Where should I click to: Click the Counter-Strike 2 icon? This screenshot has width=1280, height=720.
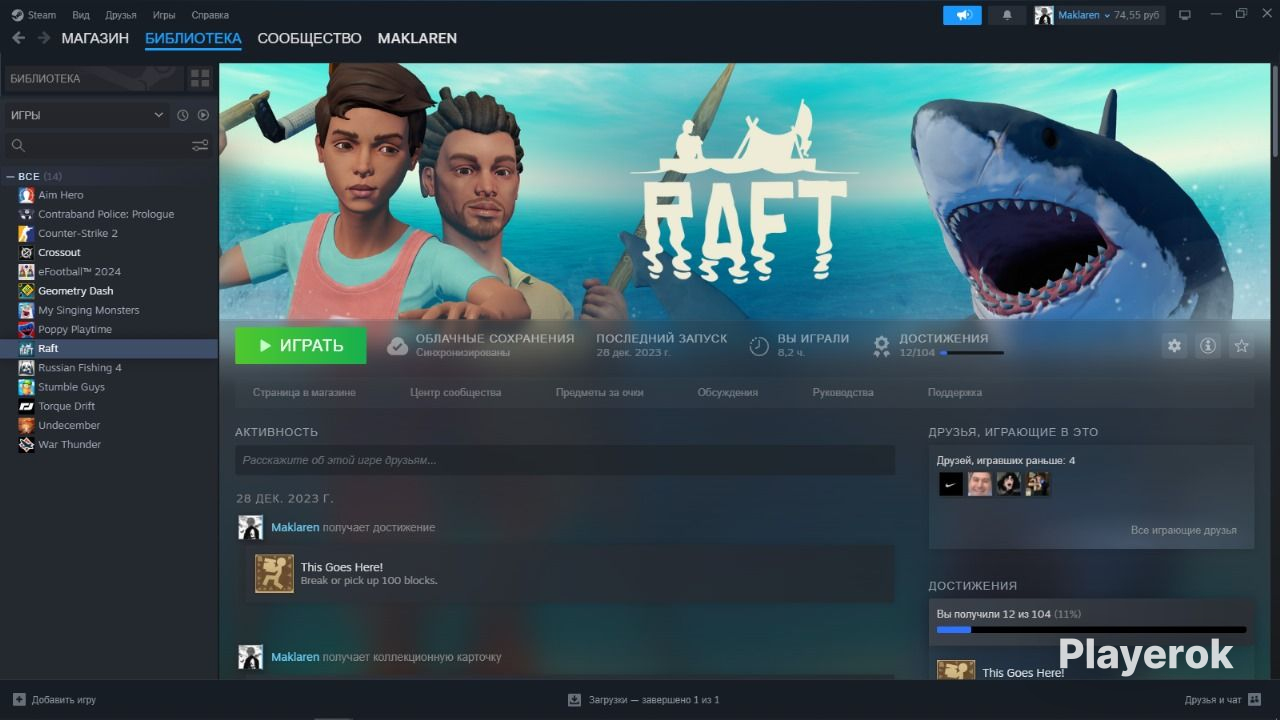(x=27, y=233)
